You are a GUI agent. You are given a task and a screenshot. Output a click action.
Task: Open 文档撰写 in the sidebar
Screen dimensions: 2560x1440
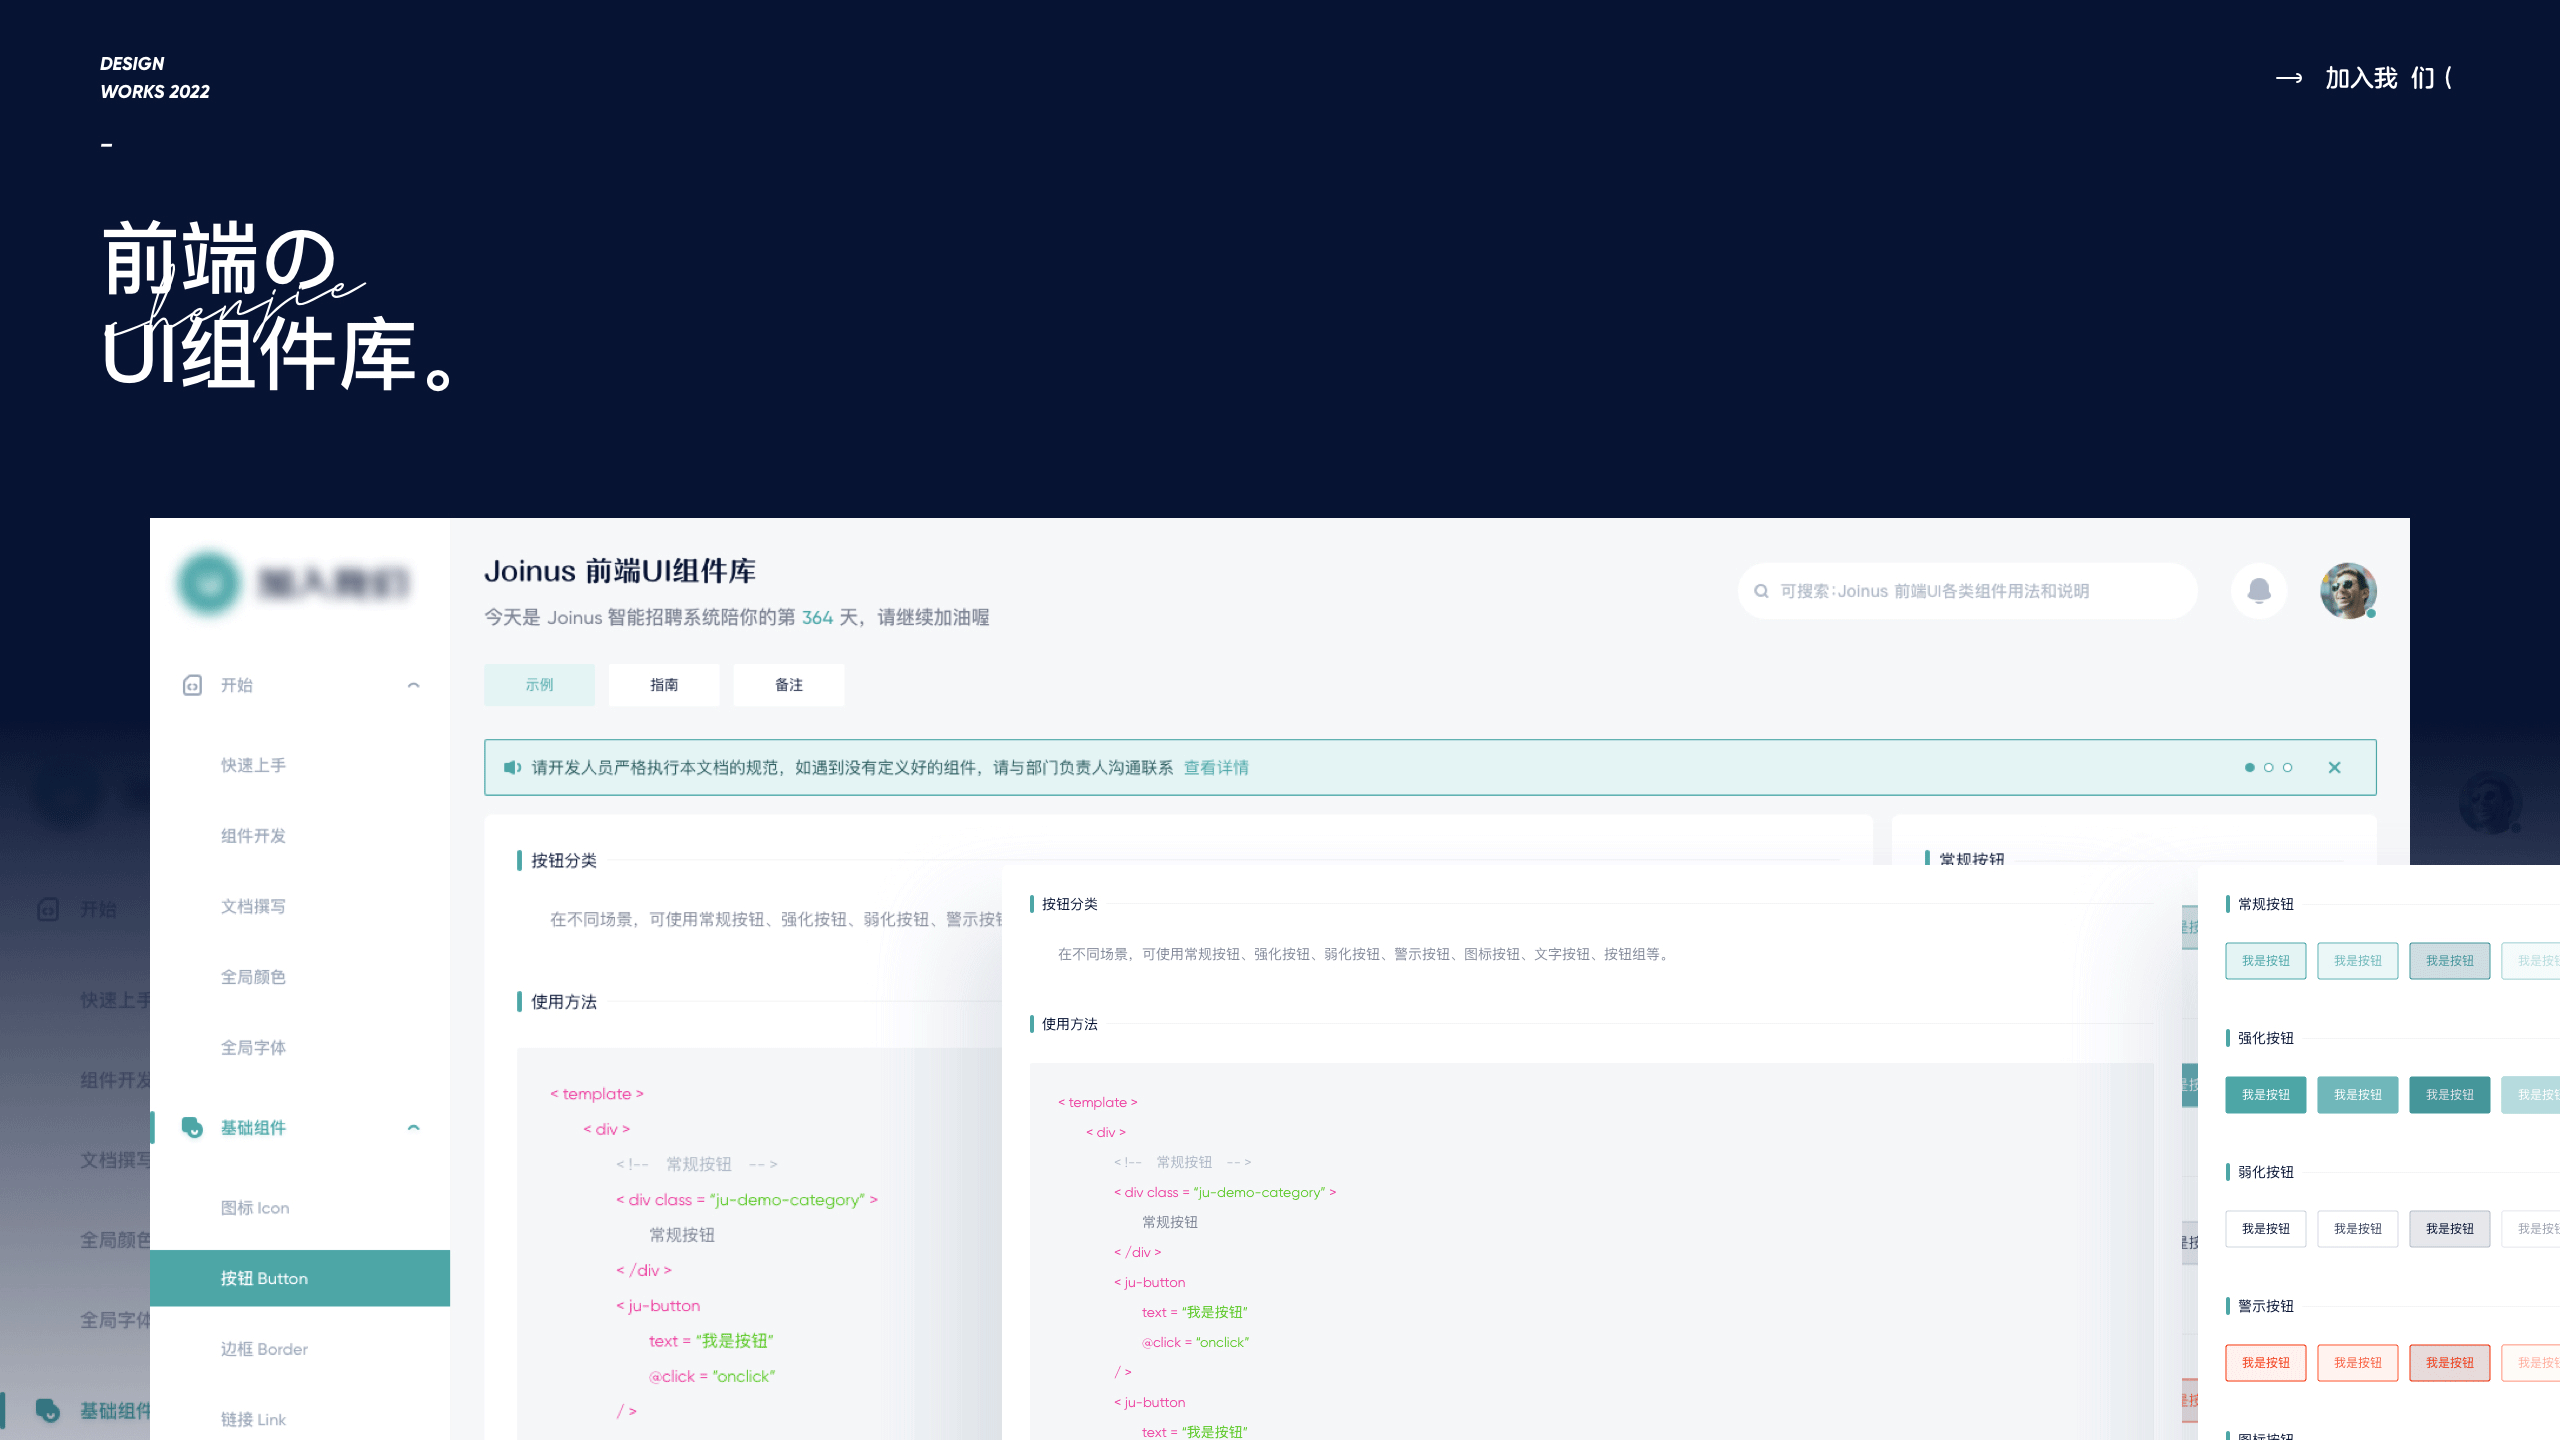click(253, 906)
